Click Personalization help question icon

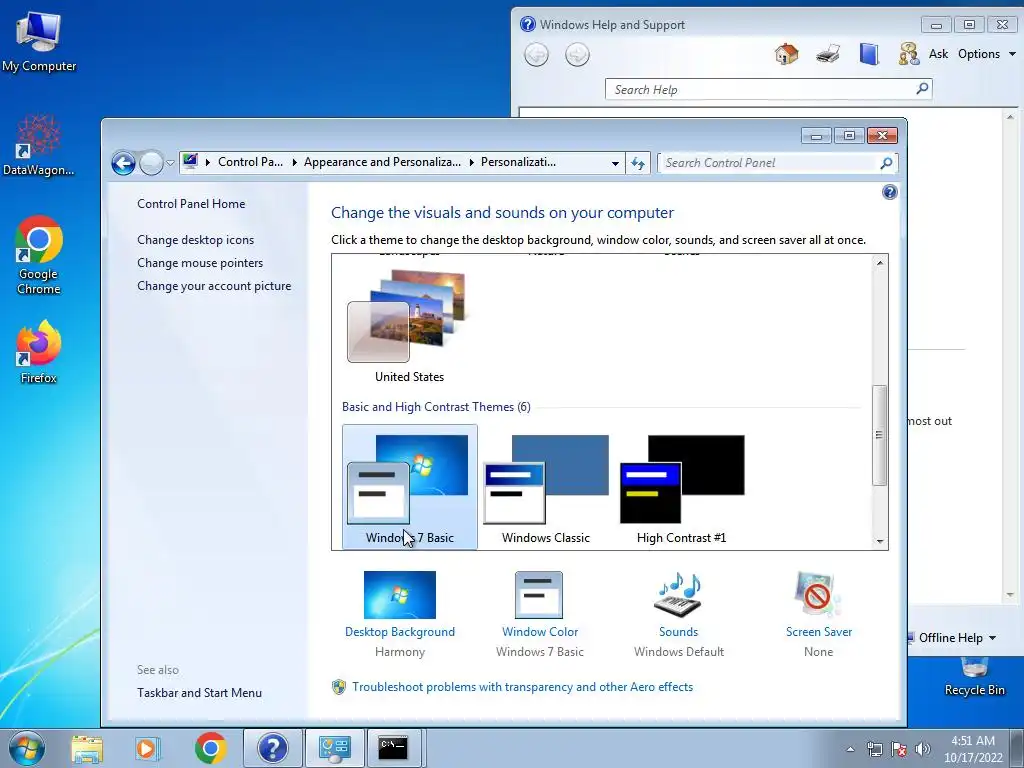(889, 192)
